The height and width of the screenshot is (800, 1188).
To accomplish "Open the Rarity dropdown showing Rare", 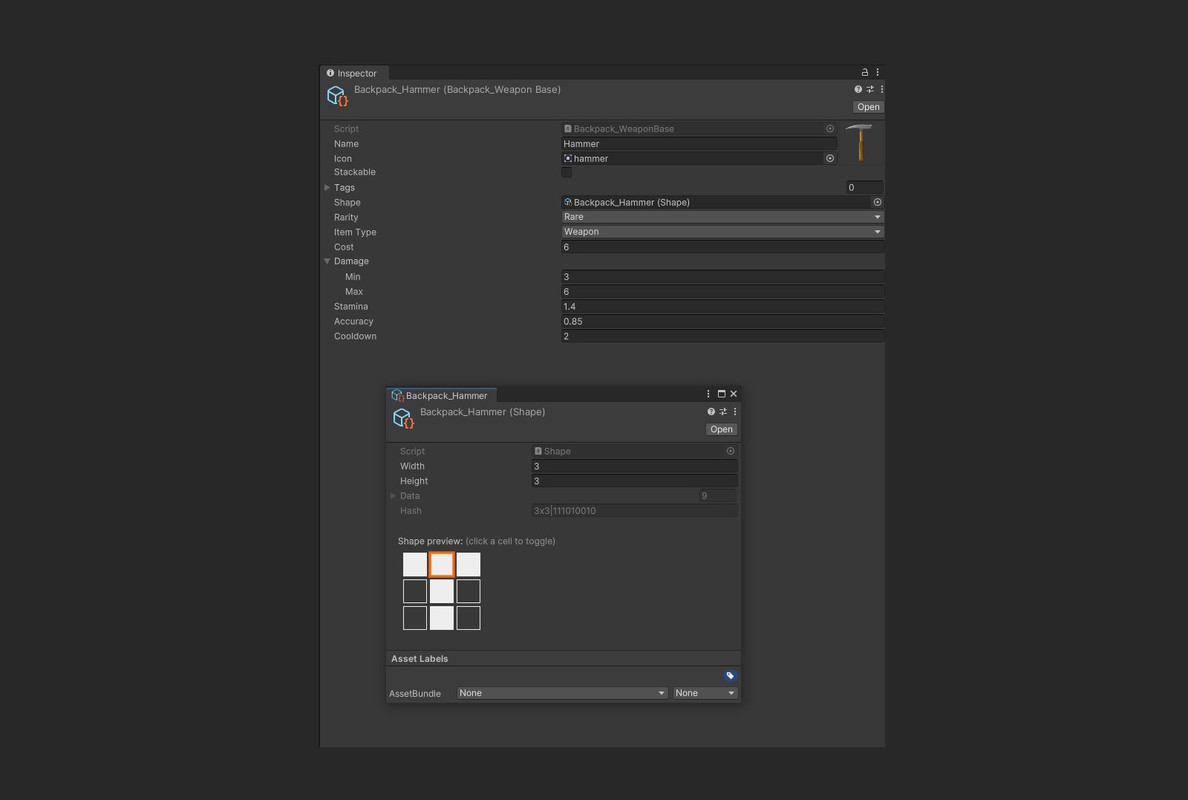I will pyautogui.click(x=722, y=216).
